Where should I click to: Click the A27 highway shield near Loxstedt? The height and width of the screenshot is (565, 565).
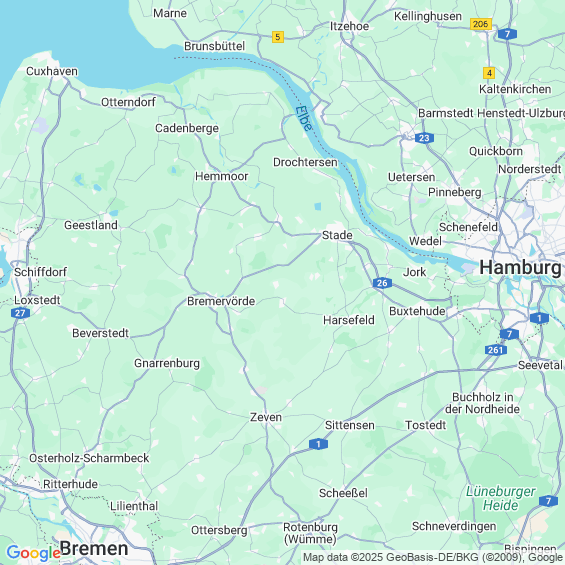[20, 313]
